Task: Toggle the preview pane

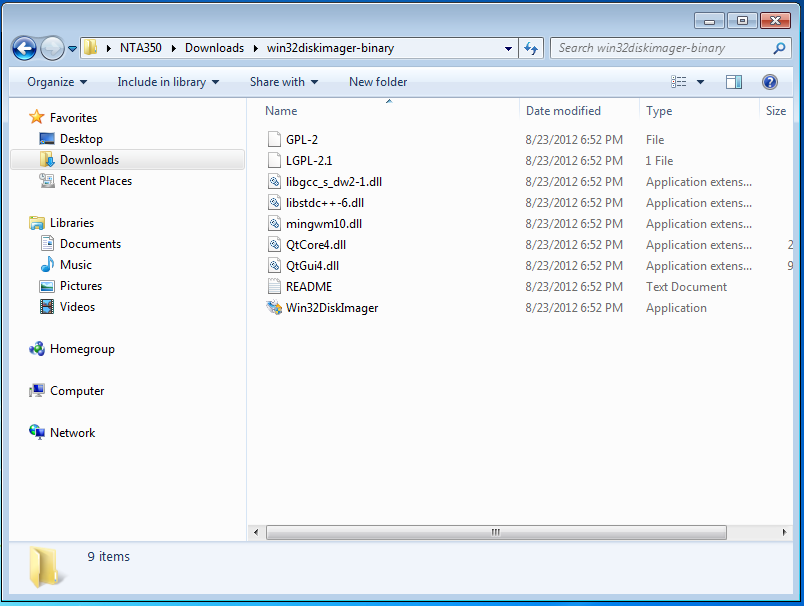Action: click(734, 82)
